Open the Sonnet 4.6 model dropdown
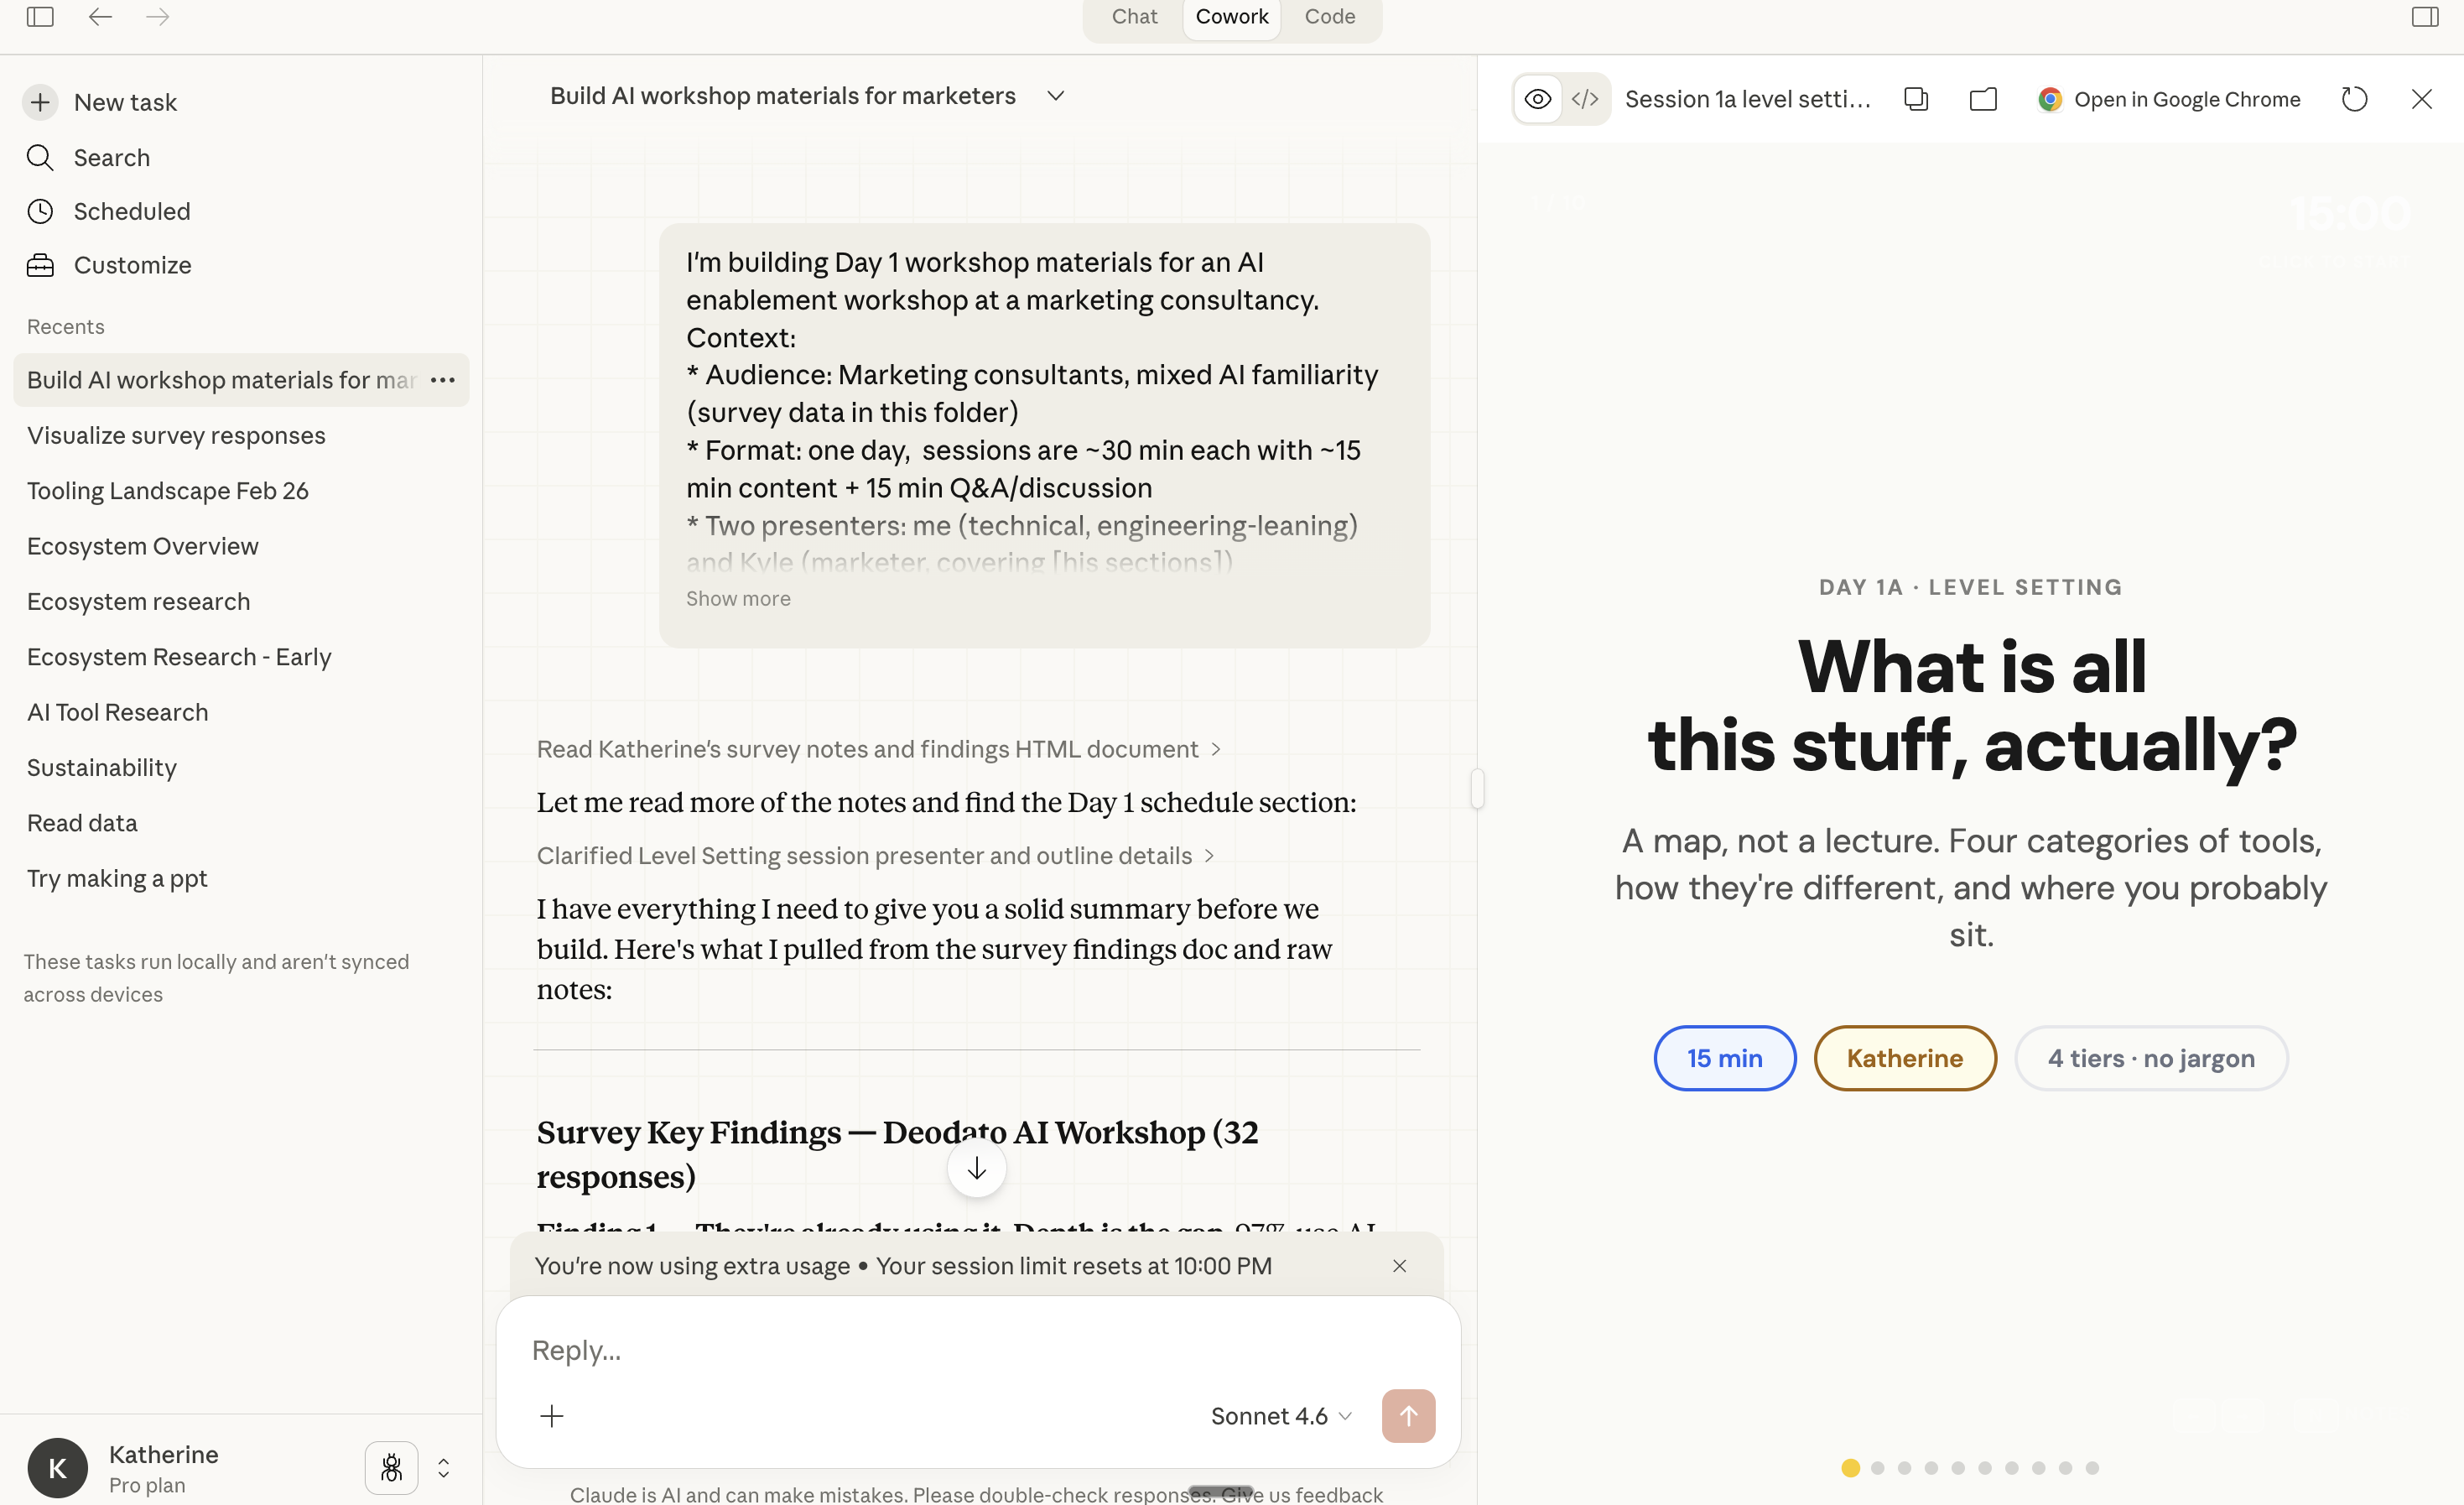The image size is (2464, 1505). coord(1281,1415)
